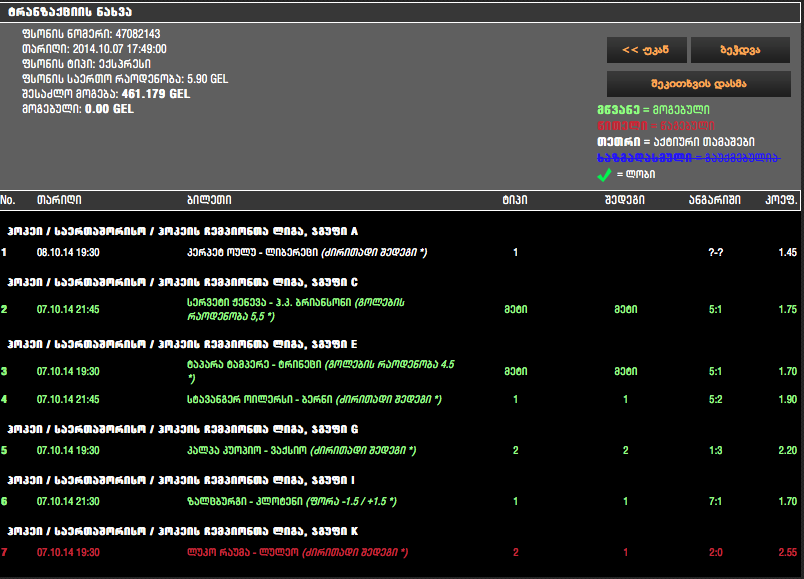This screenshot has height=579, width=804.
Task: Click the slip date 2014.10.07 17:49:00
Action: pyautogui.click(x=119, y=49)
